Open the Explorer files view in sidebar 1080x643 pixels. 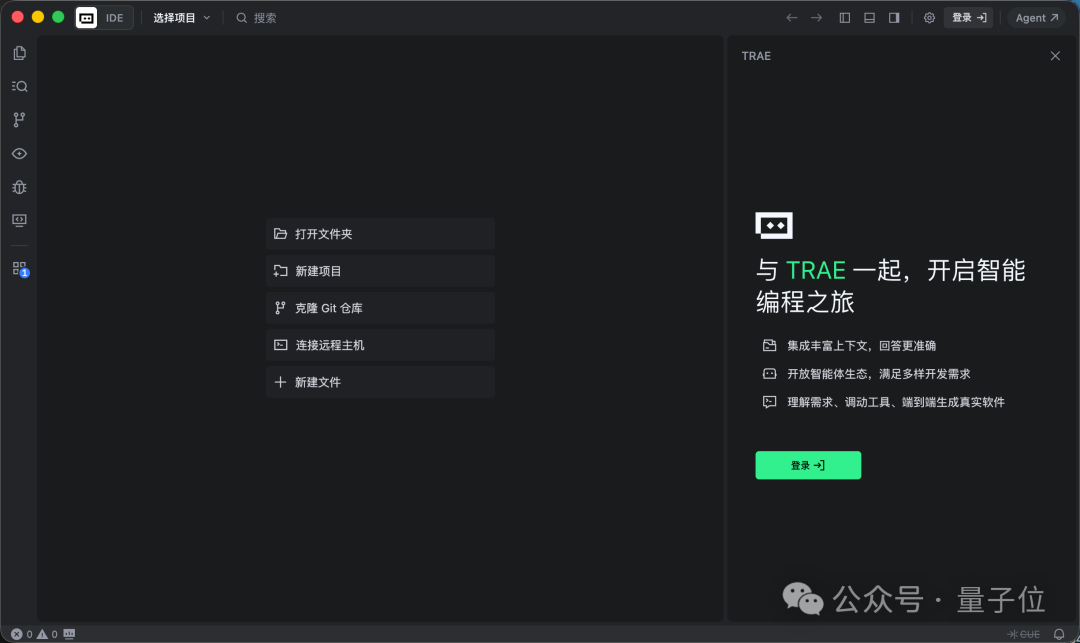tap(19, 53)
